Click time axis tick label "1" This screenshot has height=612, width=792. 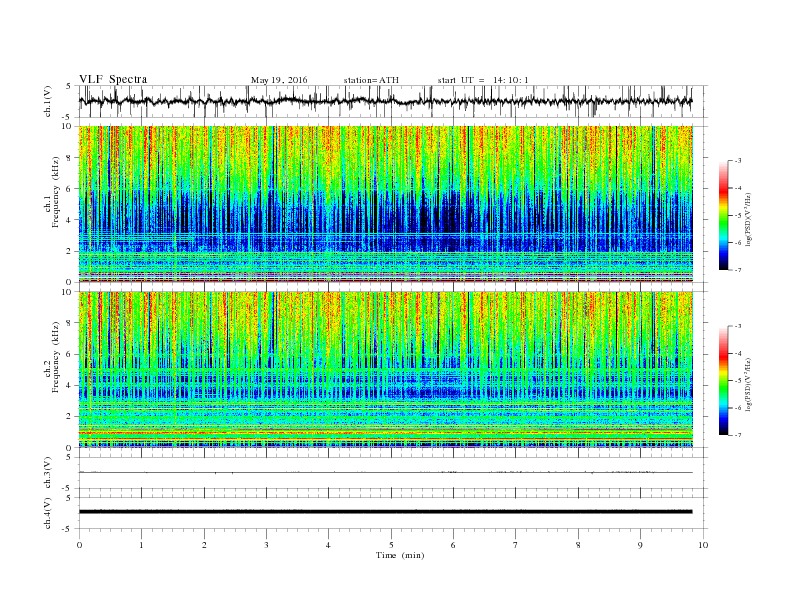141,545
